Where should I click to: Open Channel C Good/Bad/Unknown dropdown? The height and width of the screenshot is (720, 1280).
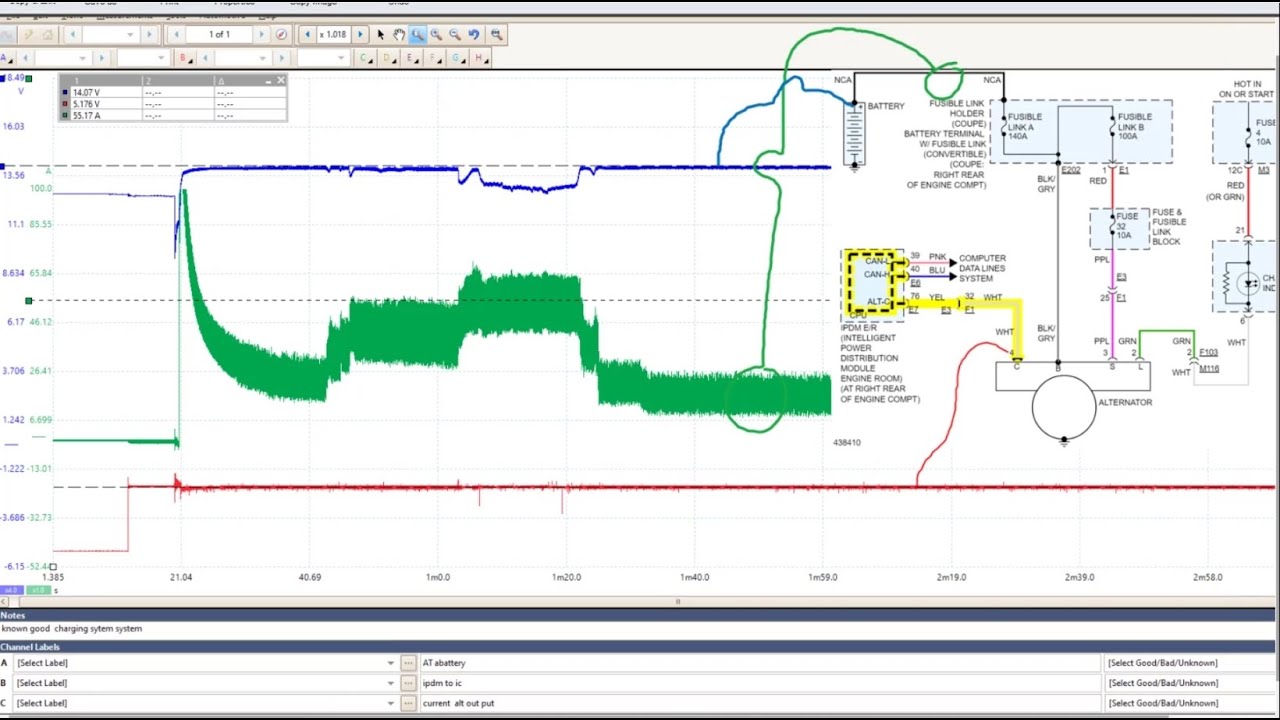tap(1191, 703)
